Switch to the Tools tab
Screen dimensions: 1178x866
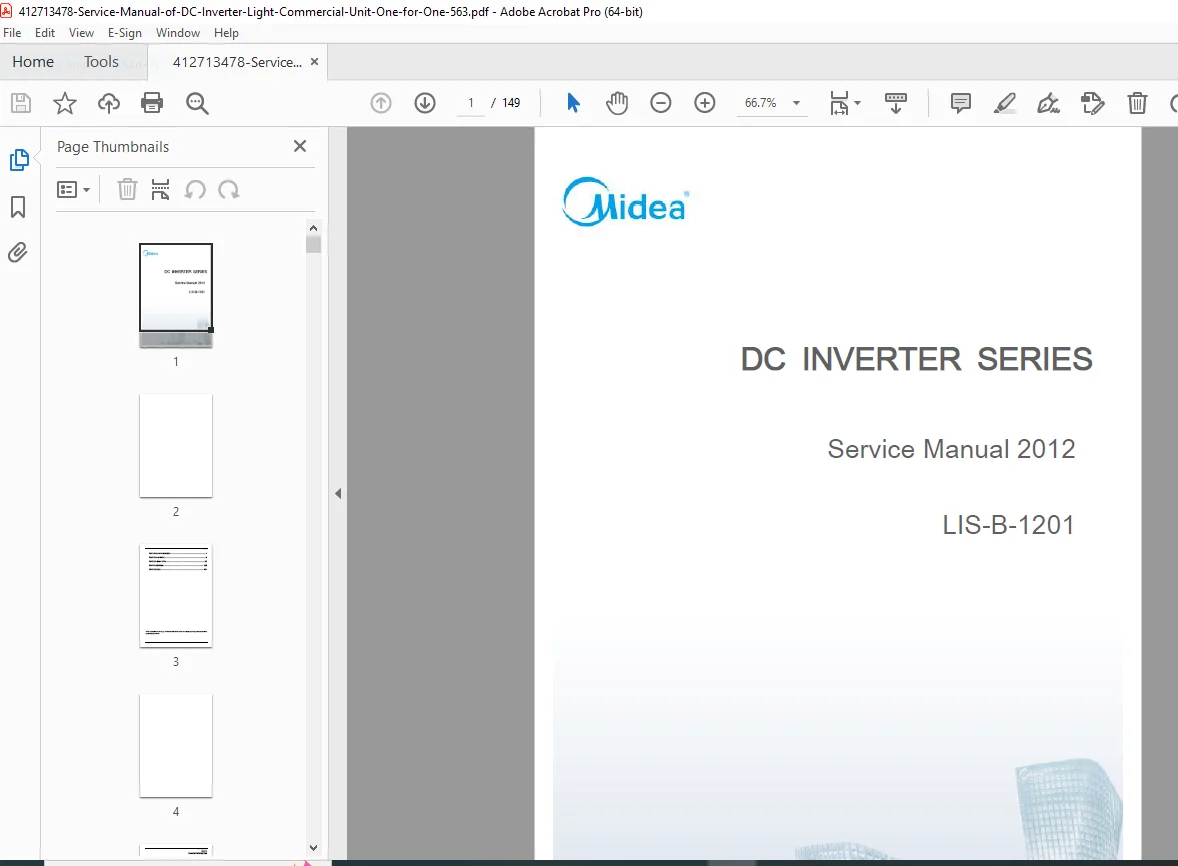tap(101, 62)
